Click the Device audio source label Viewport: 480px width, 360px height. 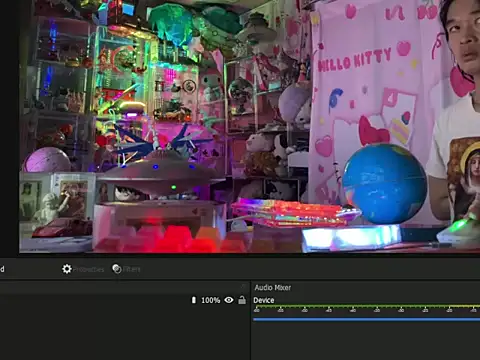coord(264,300)
